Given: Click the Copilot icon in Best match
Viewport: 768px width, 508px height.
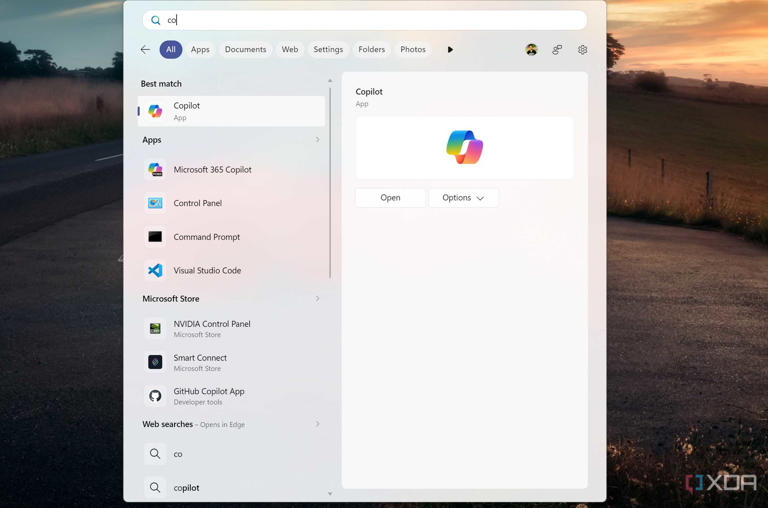Looking at the screenshot, I should tap(155, 111).
